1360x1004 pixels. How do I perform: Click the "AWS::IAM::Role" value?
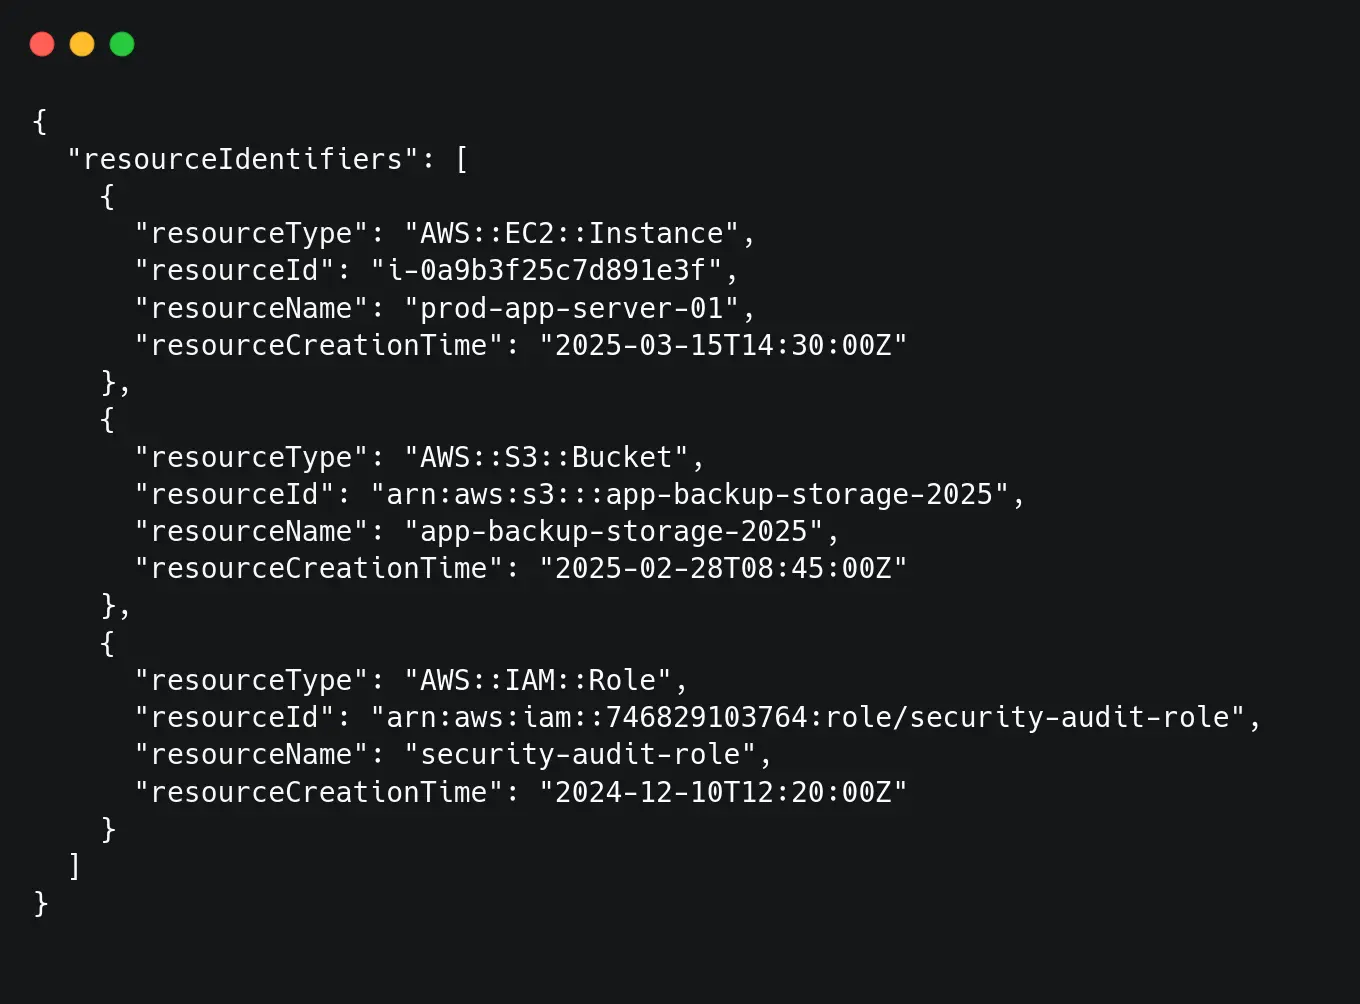(x=538, y=680)
